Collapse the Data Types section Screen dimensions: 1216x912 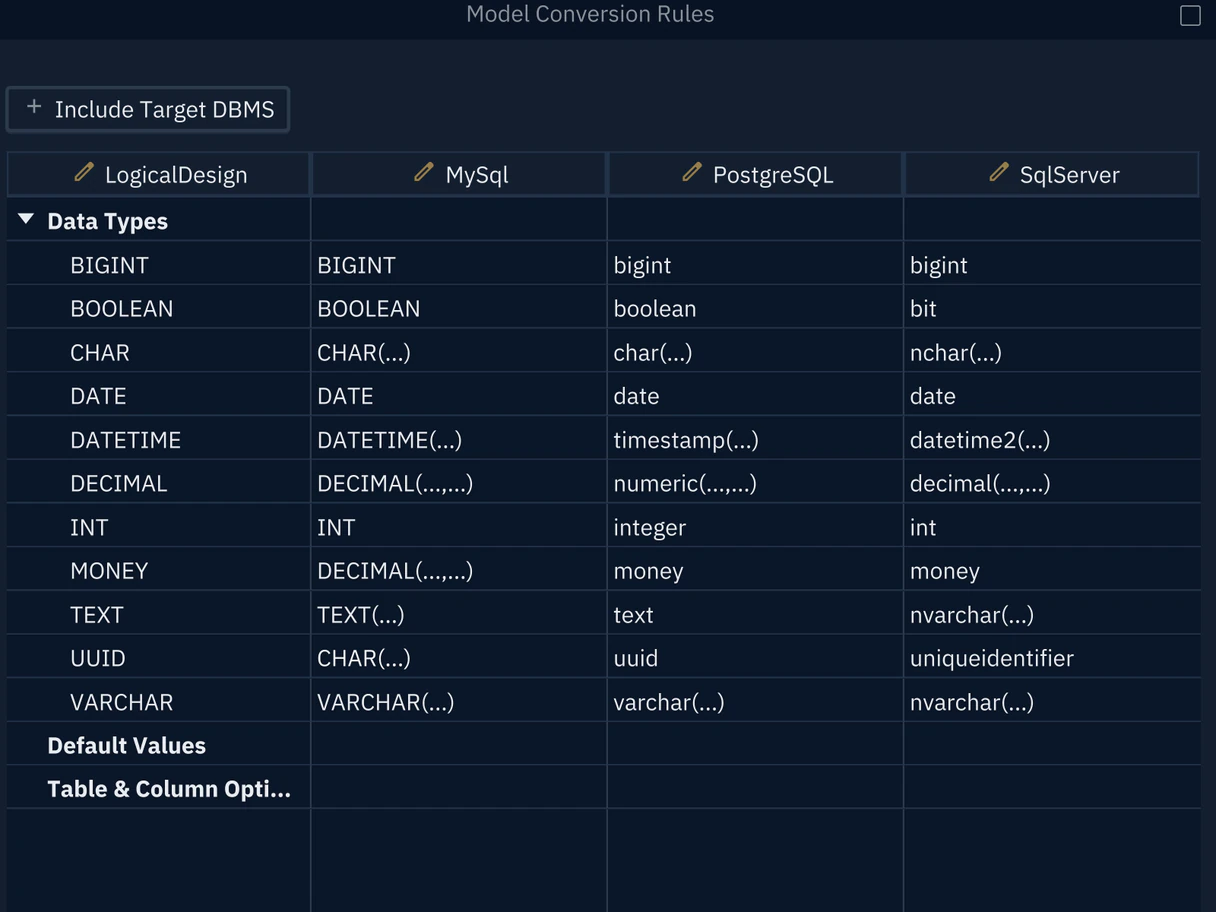click(x=26, y=219)
